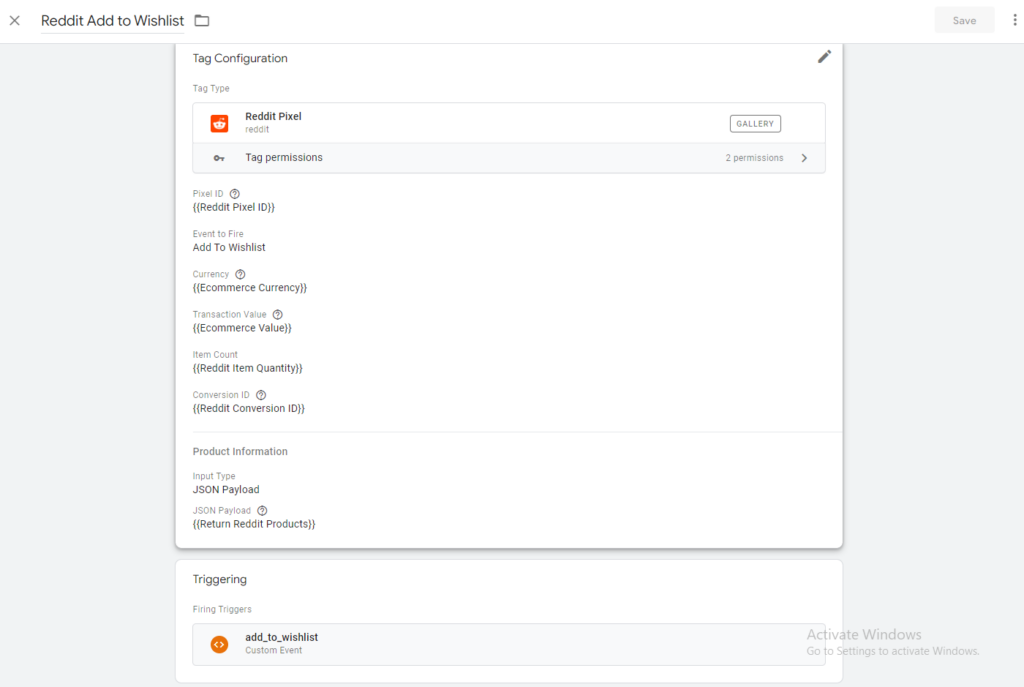The image size is (1024, 687).
Task: Edit Tag Configuration with the pencil icon
Action: tap(824, 57)
